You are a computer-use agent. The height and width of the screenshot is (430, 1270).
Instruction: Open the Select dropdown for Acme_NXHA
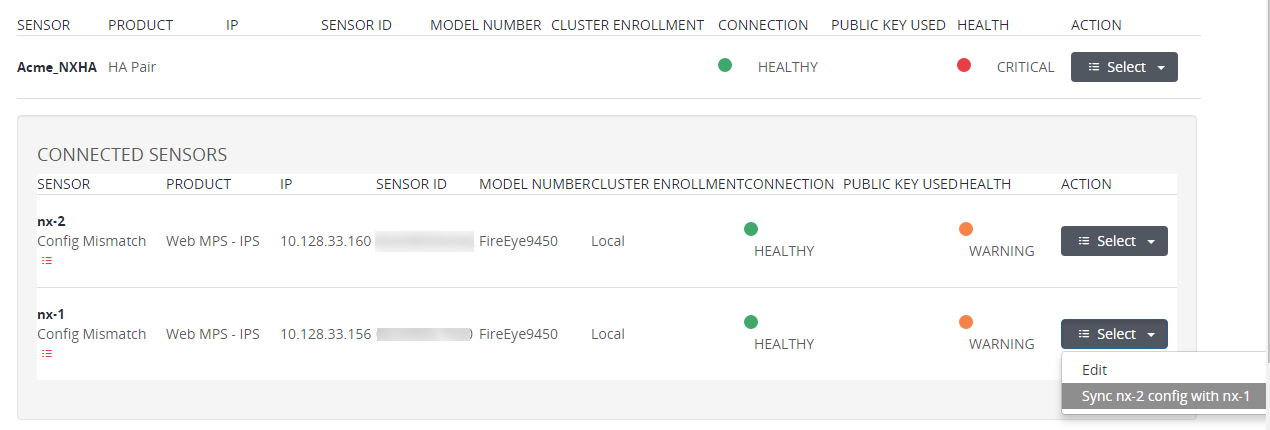(x=1124, y=67)
